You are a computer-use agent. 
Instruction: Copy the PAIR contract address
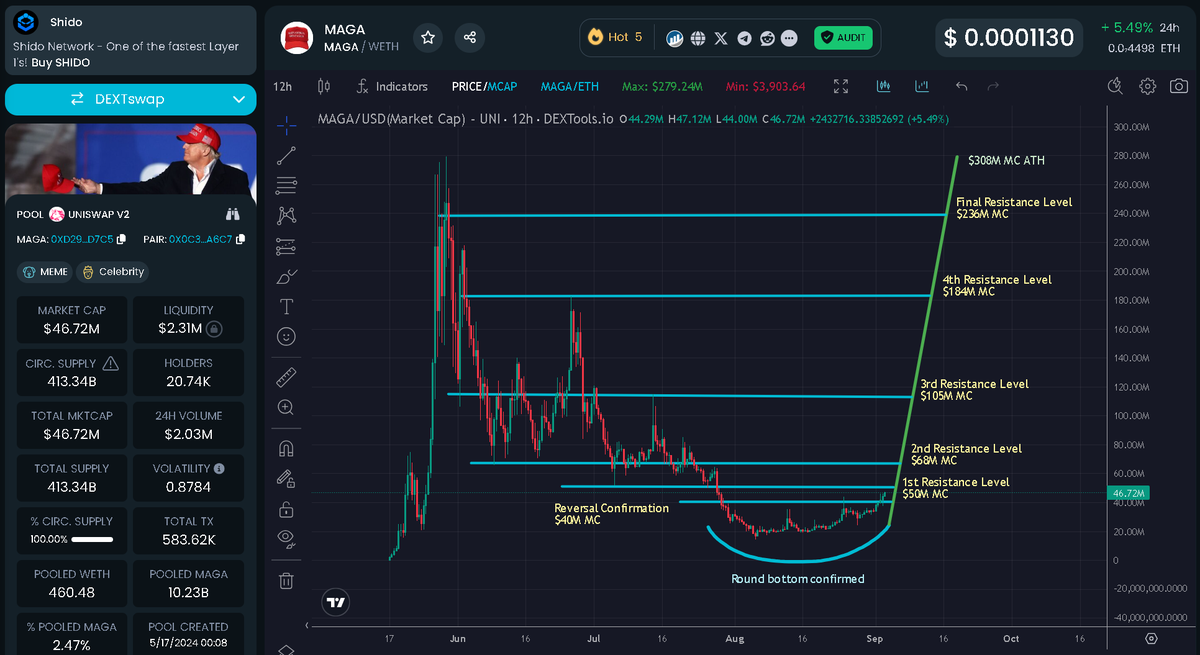coord(240,239)
